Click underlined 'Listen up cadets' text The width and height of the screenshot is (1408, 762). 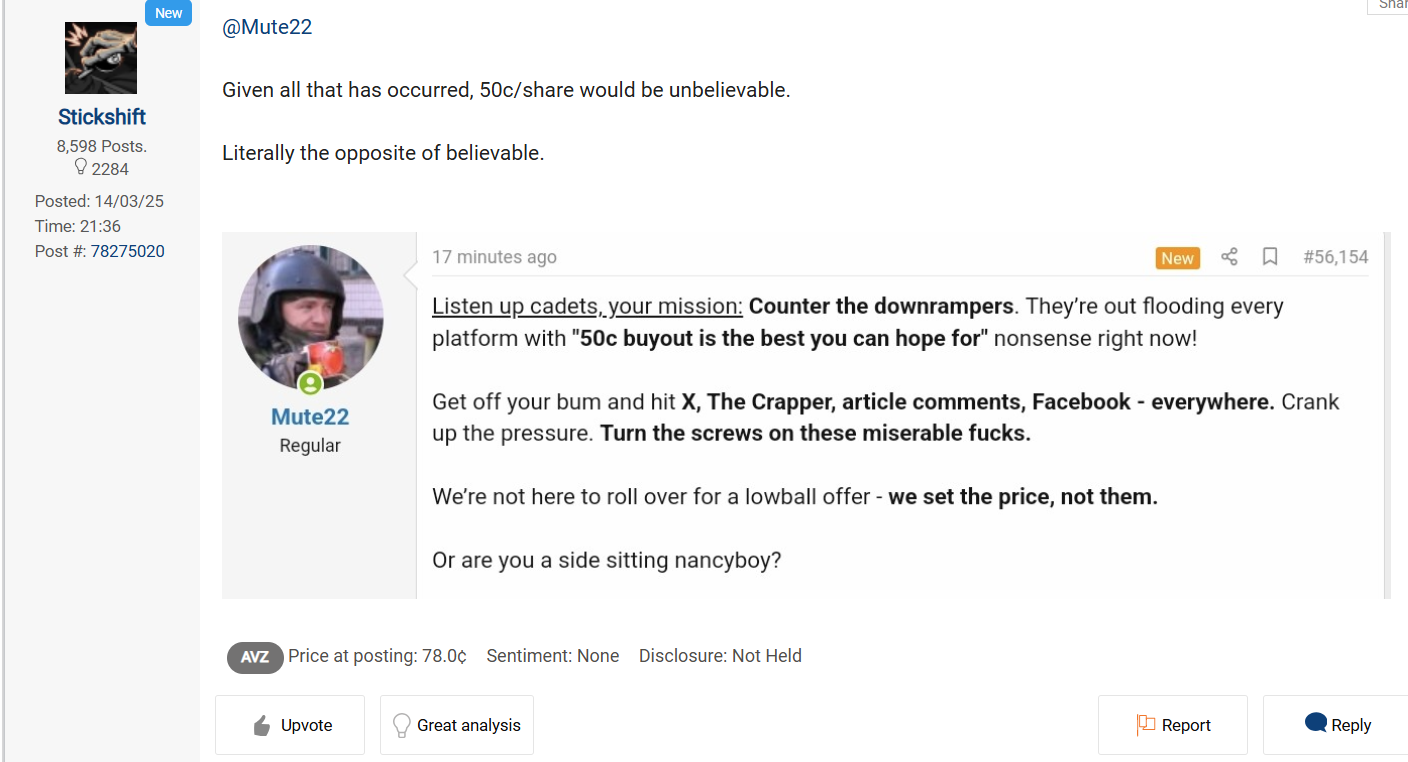coord(587,306)
